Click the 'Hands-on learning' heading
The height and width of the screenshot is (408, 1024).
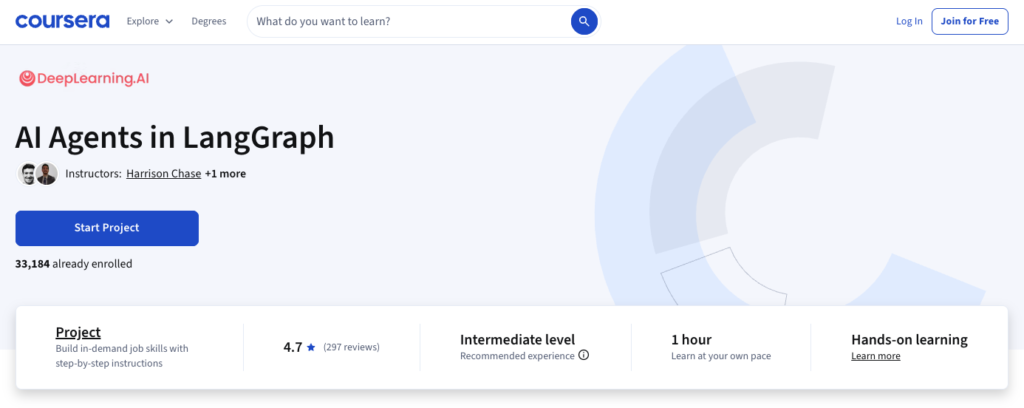tap(910, 339)
